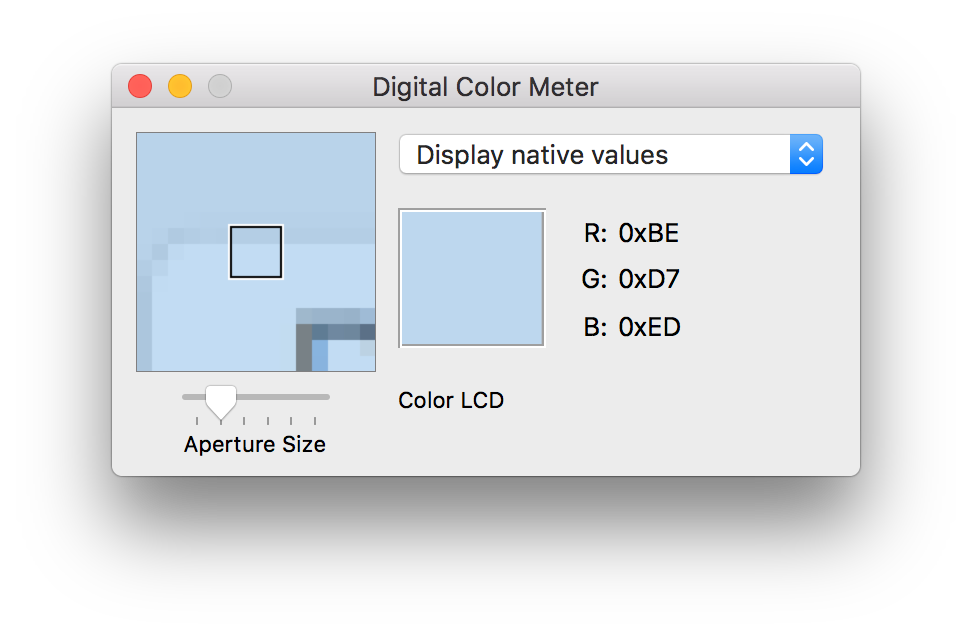Click the sampled color swatch
The height and width of the screenshot is (636, 972).
pos(472,278)
